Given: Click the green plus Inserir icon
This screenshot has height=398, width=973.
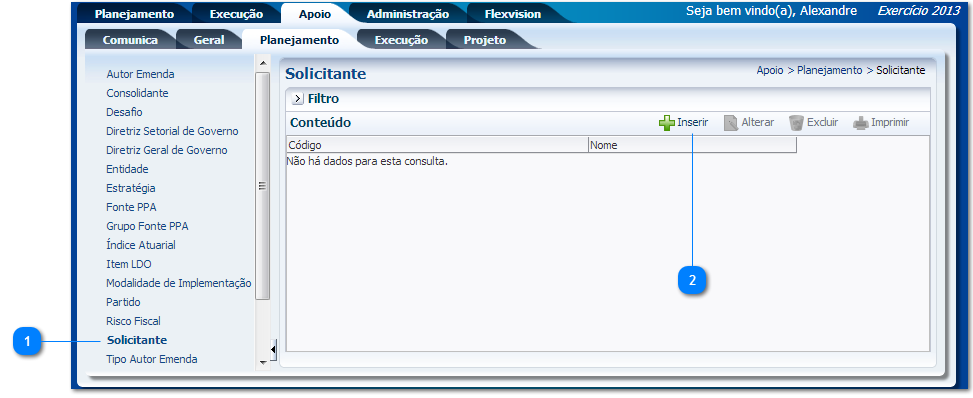Looking at the screenshot, I should tap(666, 123).
